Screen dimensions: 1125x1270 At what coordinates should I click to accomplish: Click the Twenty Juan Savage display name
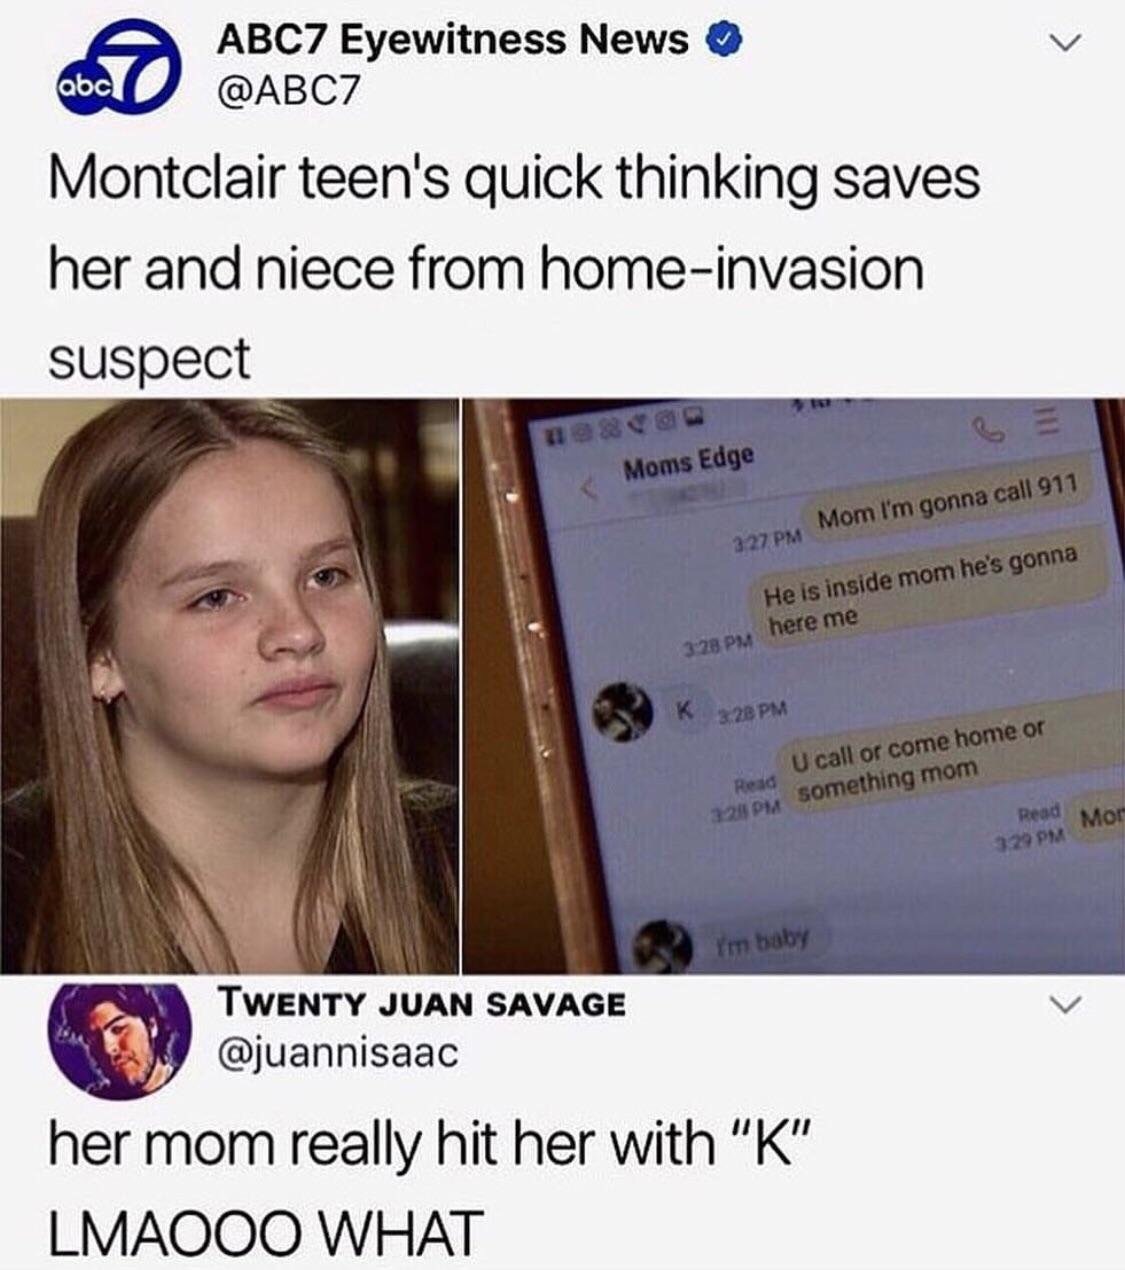point(421,1003)
